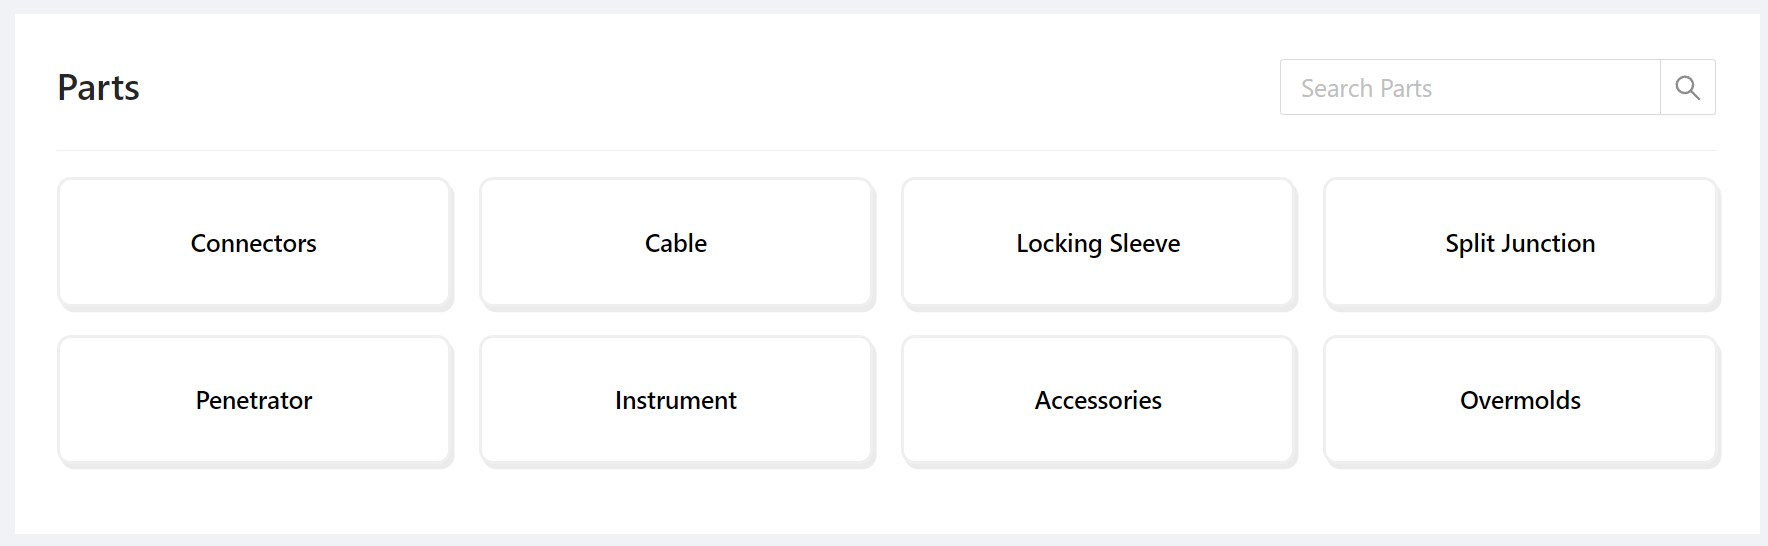Click the Cable label text

point(676,243)
